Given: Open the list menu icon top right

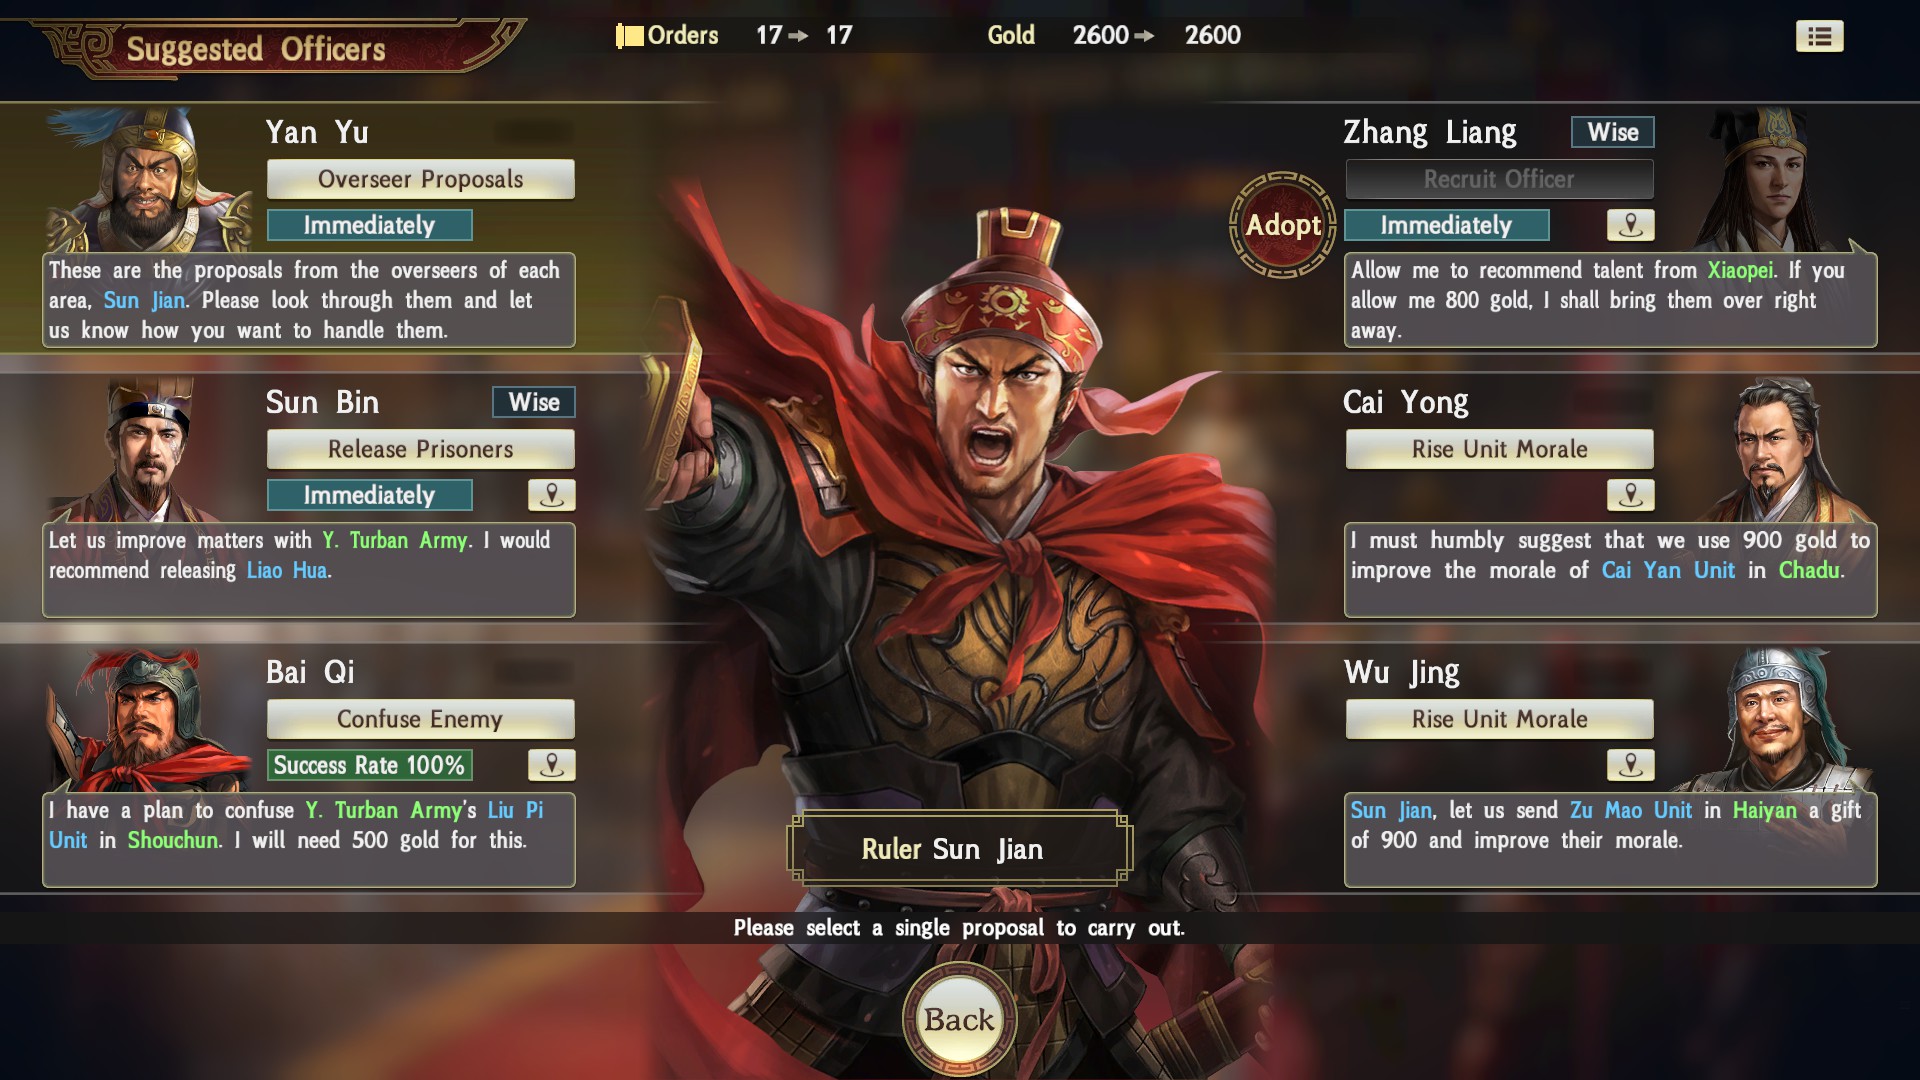Looking at the screenshot, I should pos(1819,37).
